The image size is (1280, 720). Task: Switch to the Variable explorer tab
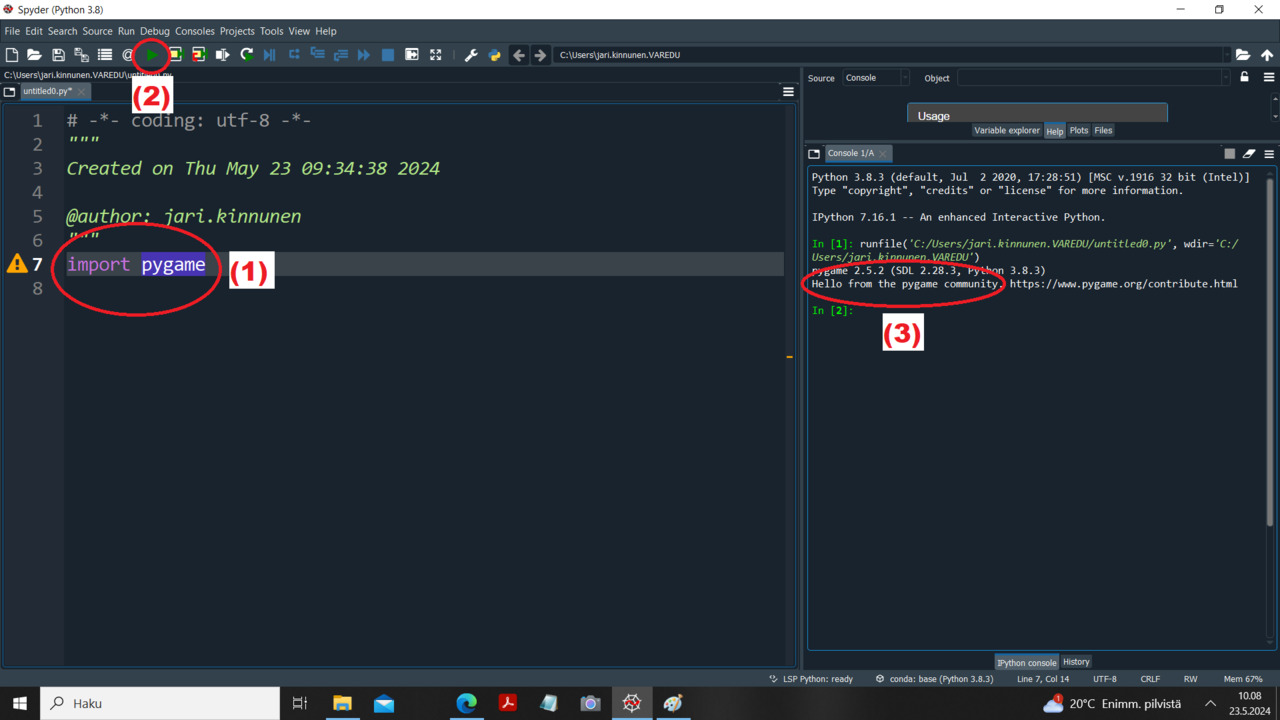(x=1007, y=130)
